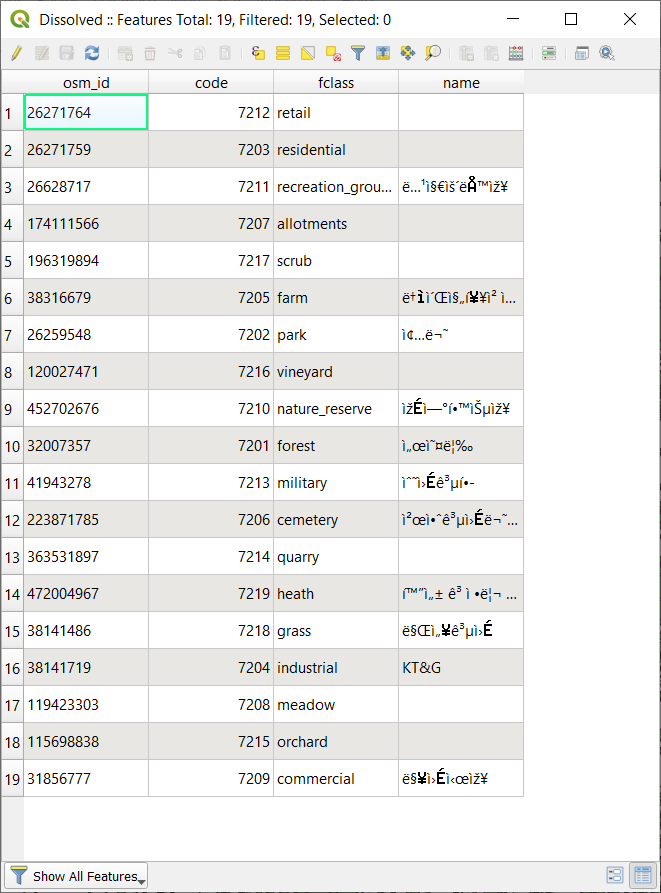Click the fclass cell 'nature_reserve'
661x893 pixels.
click(336, 409)
